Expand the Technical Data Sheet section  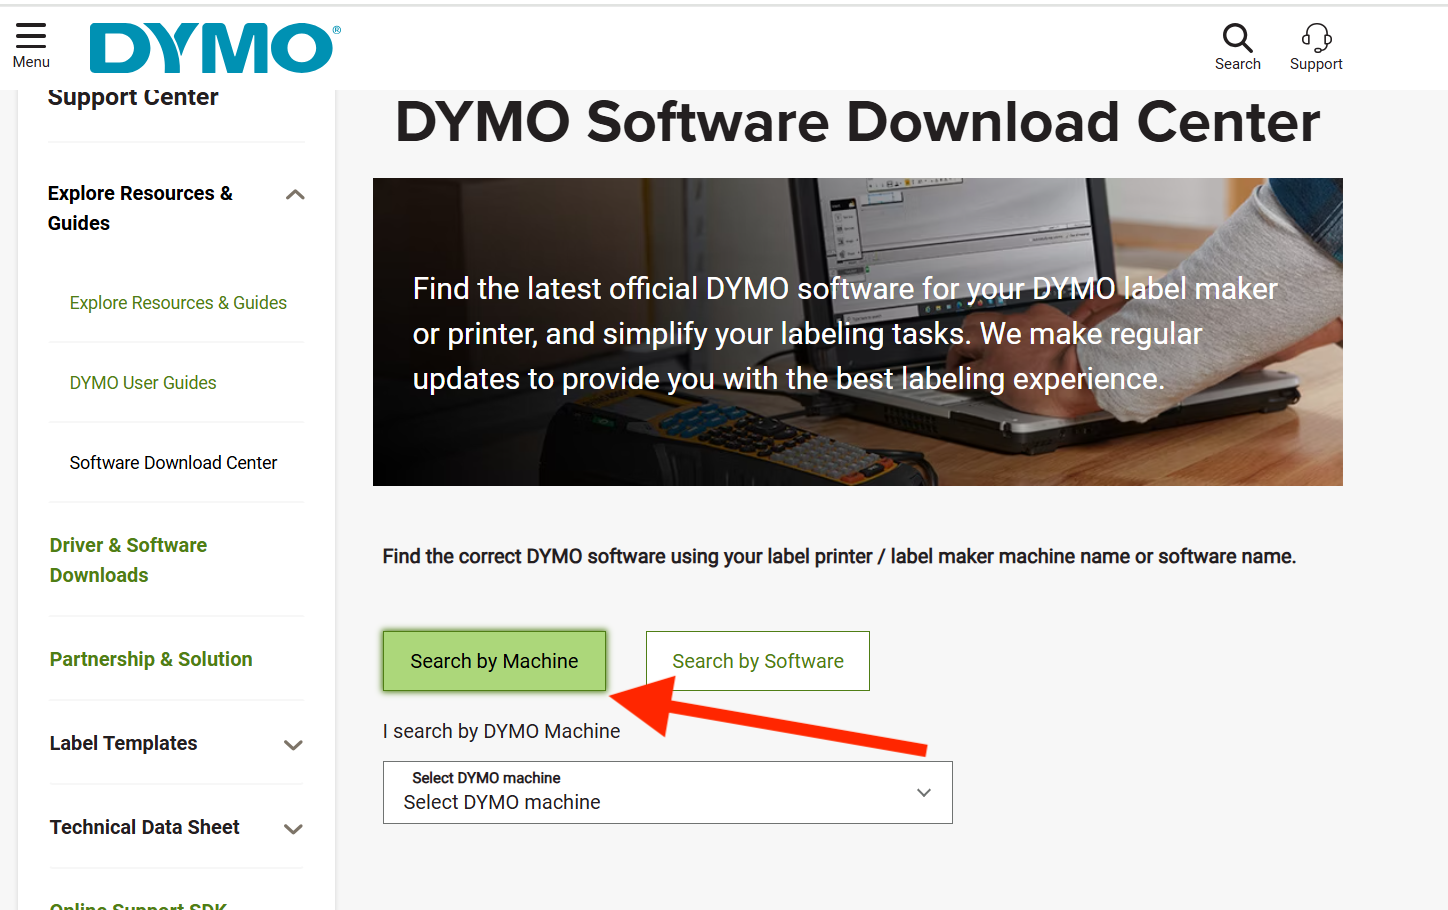click(293, 828)
